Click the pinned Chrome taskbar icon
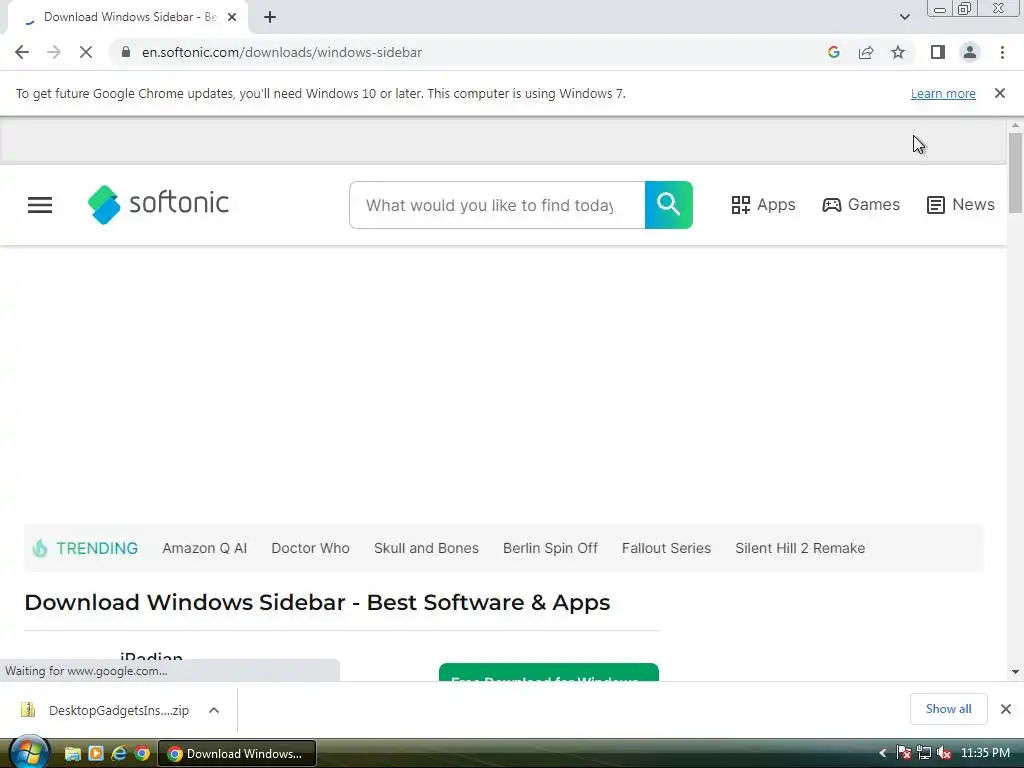Image resolution: width=1024 pixels, height=768 pixels. [142, 754]
